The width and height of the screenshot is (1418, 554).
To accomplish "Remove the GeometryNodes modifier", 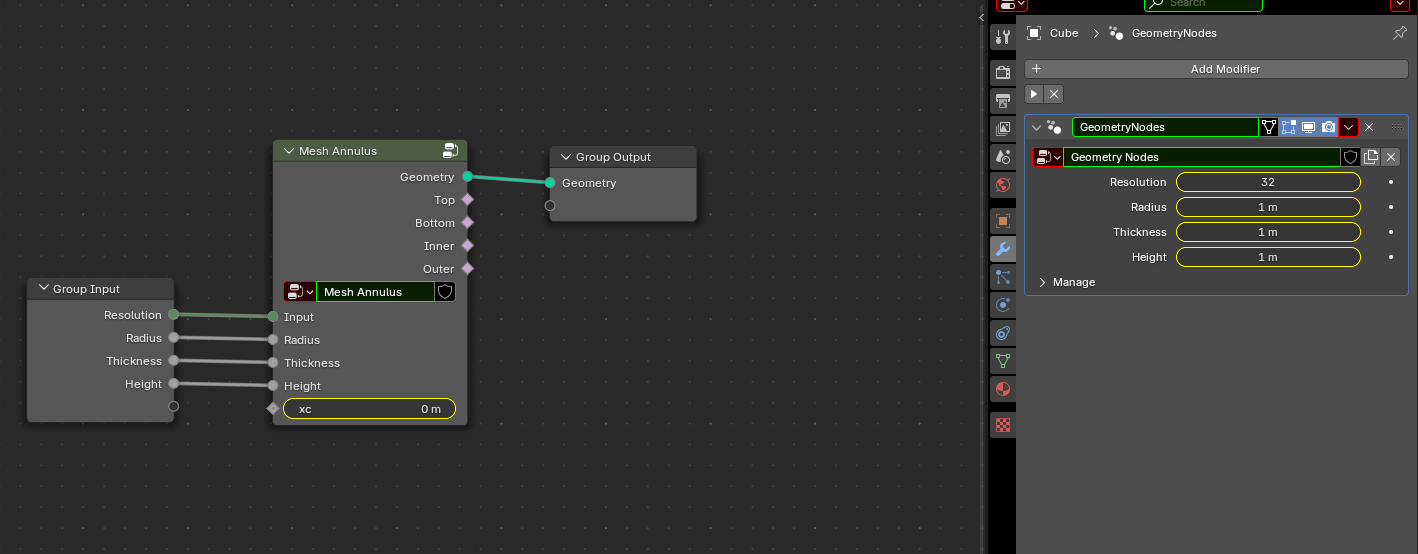I will 1369,127.
